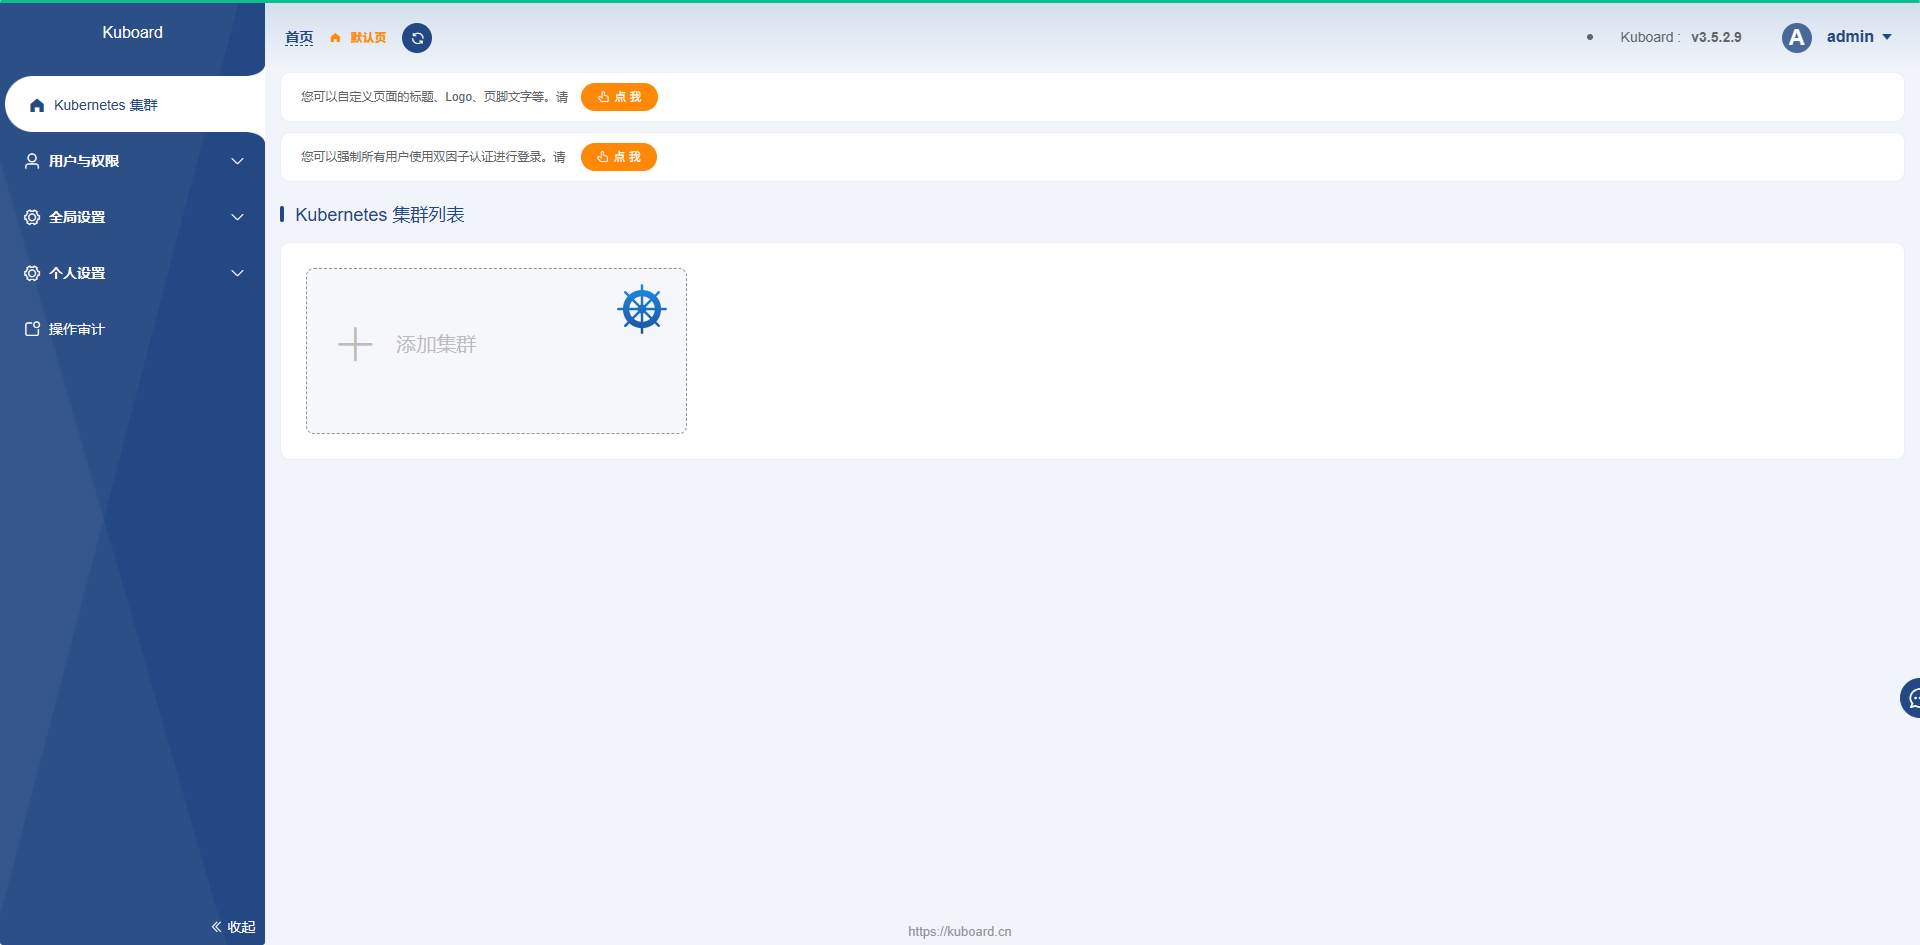This screenshot has width=1920, height=945.
Task: Click the user icon beside 用户与权限
Action: point(32,161)
